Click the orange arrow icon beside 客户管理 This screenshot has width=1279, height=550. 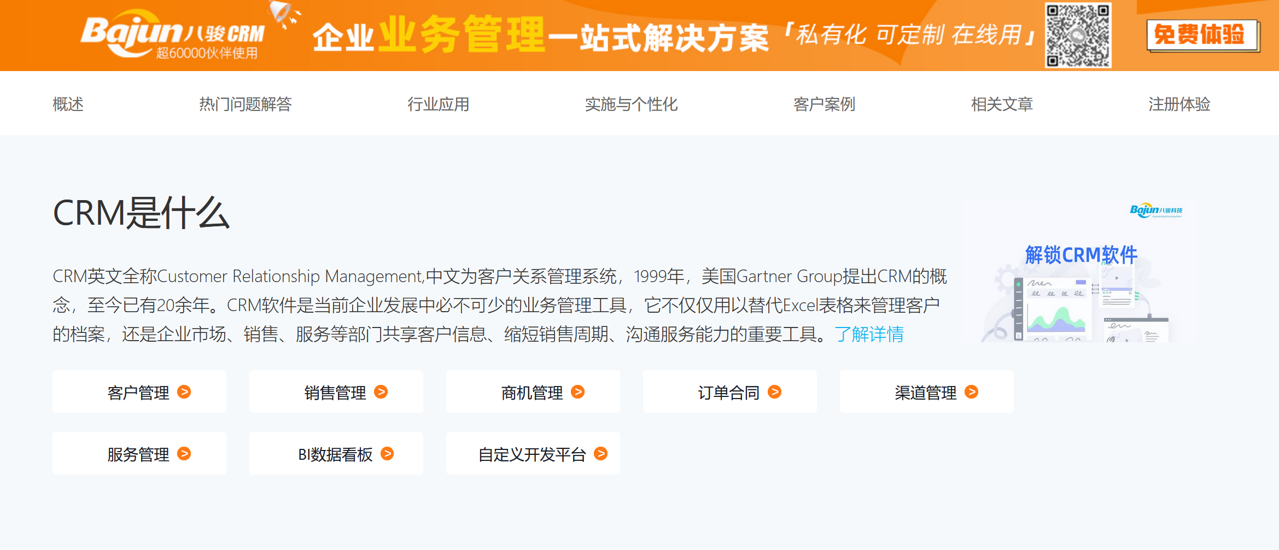[x=184, y=392]
